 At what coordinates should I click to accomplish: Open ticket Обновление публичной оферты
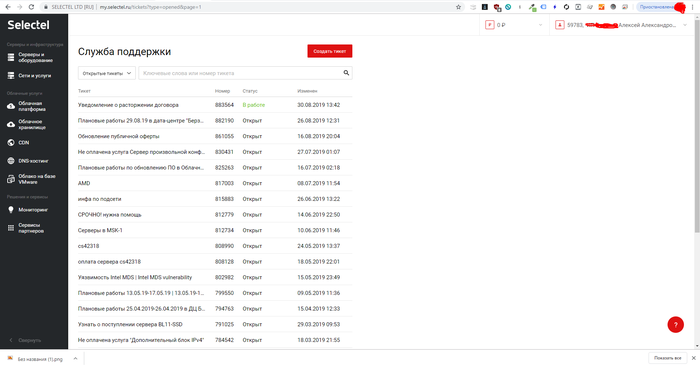pyautogui.click(x=118, y=136)
